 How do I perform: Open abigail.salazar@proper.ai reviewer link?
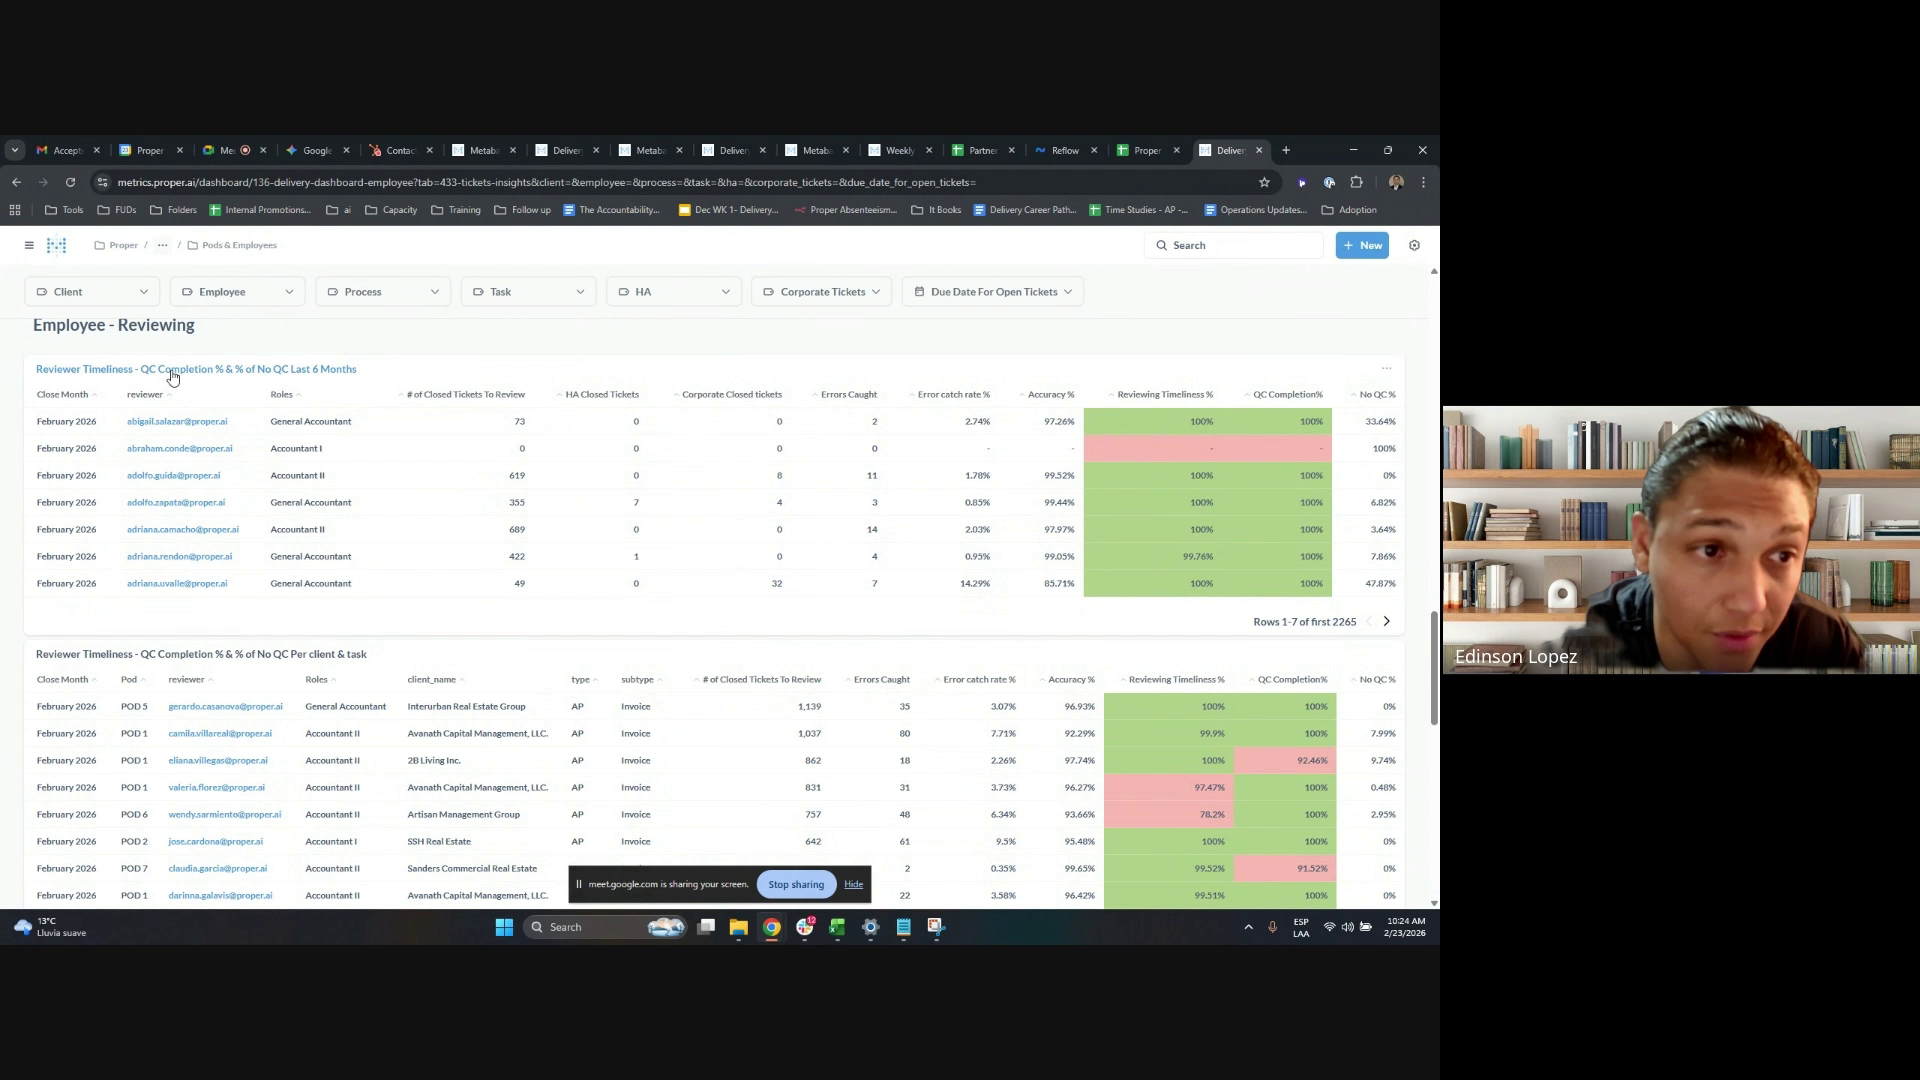[x=177, y=422]
